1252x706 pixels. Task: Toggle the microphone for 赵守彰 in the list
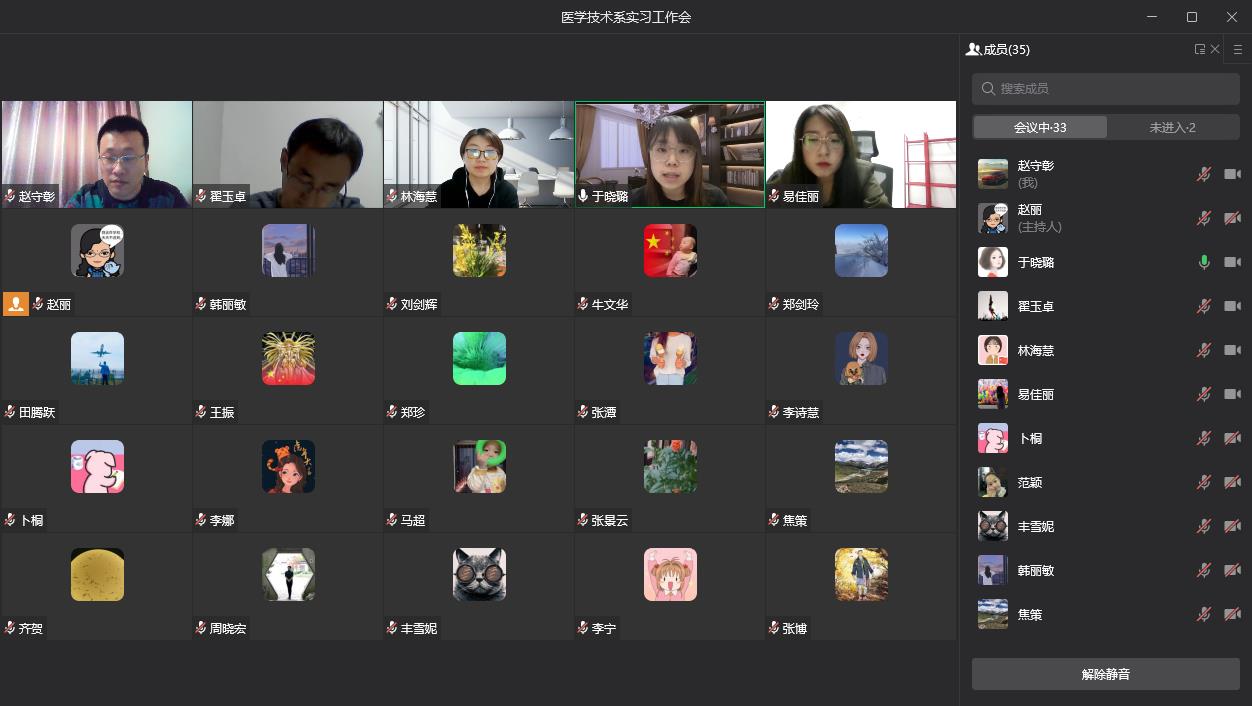(1204, 174)
